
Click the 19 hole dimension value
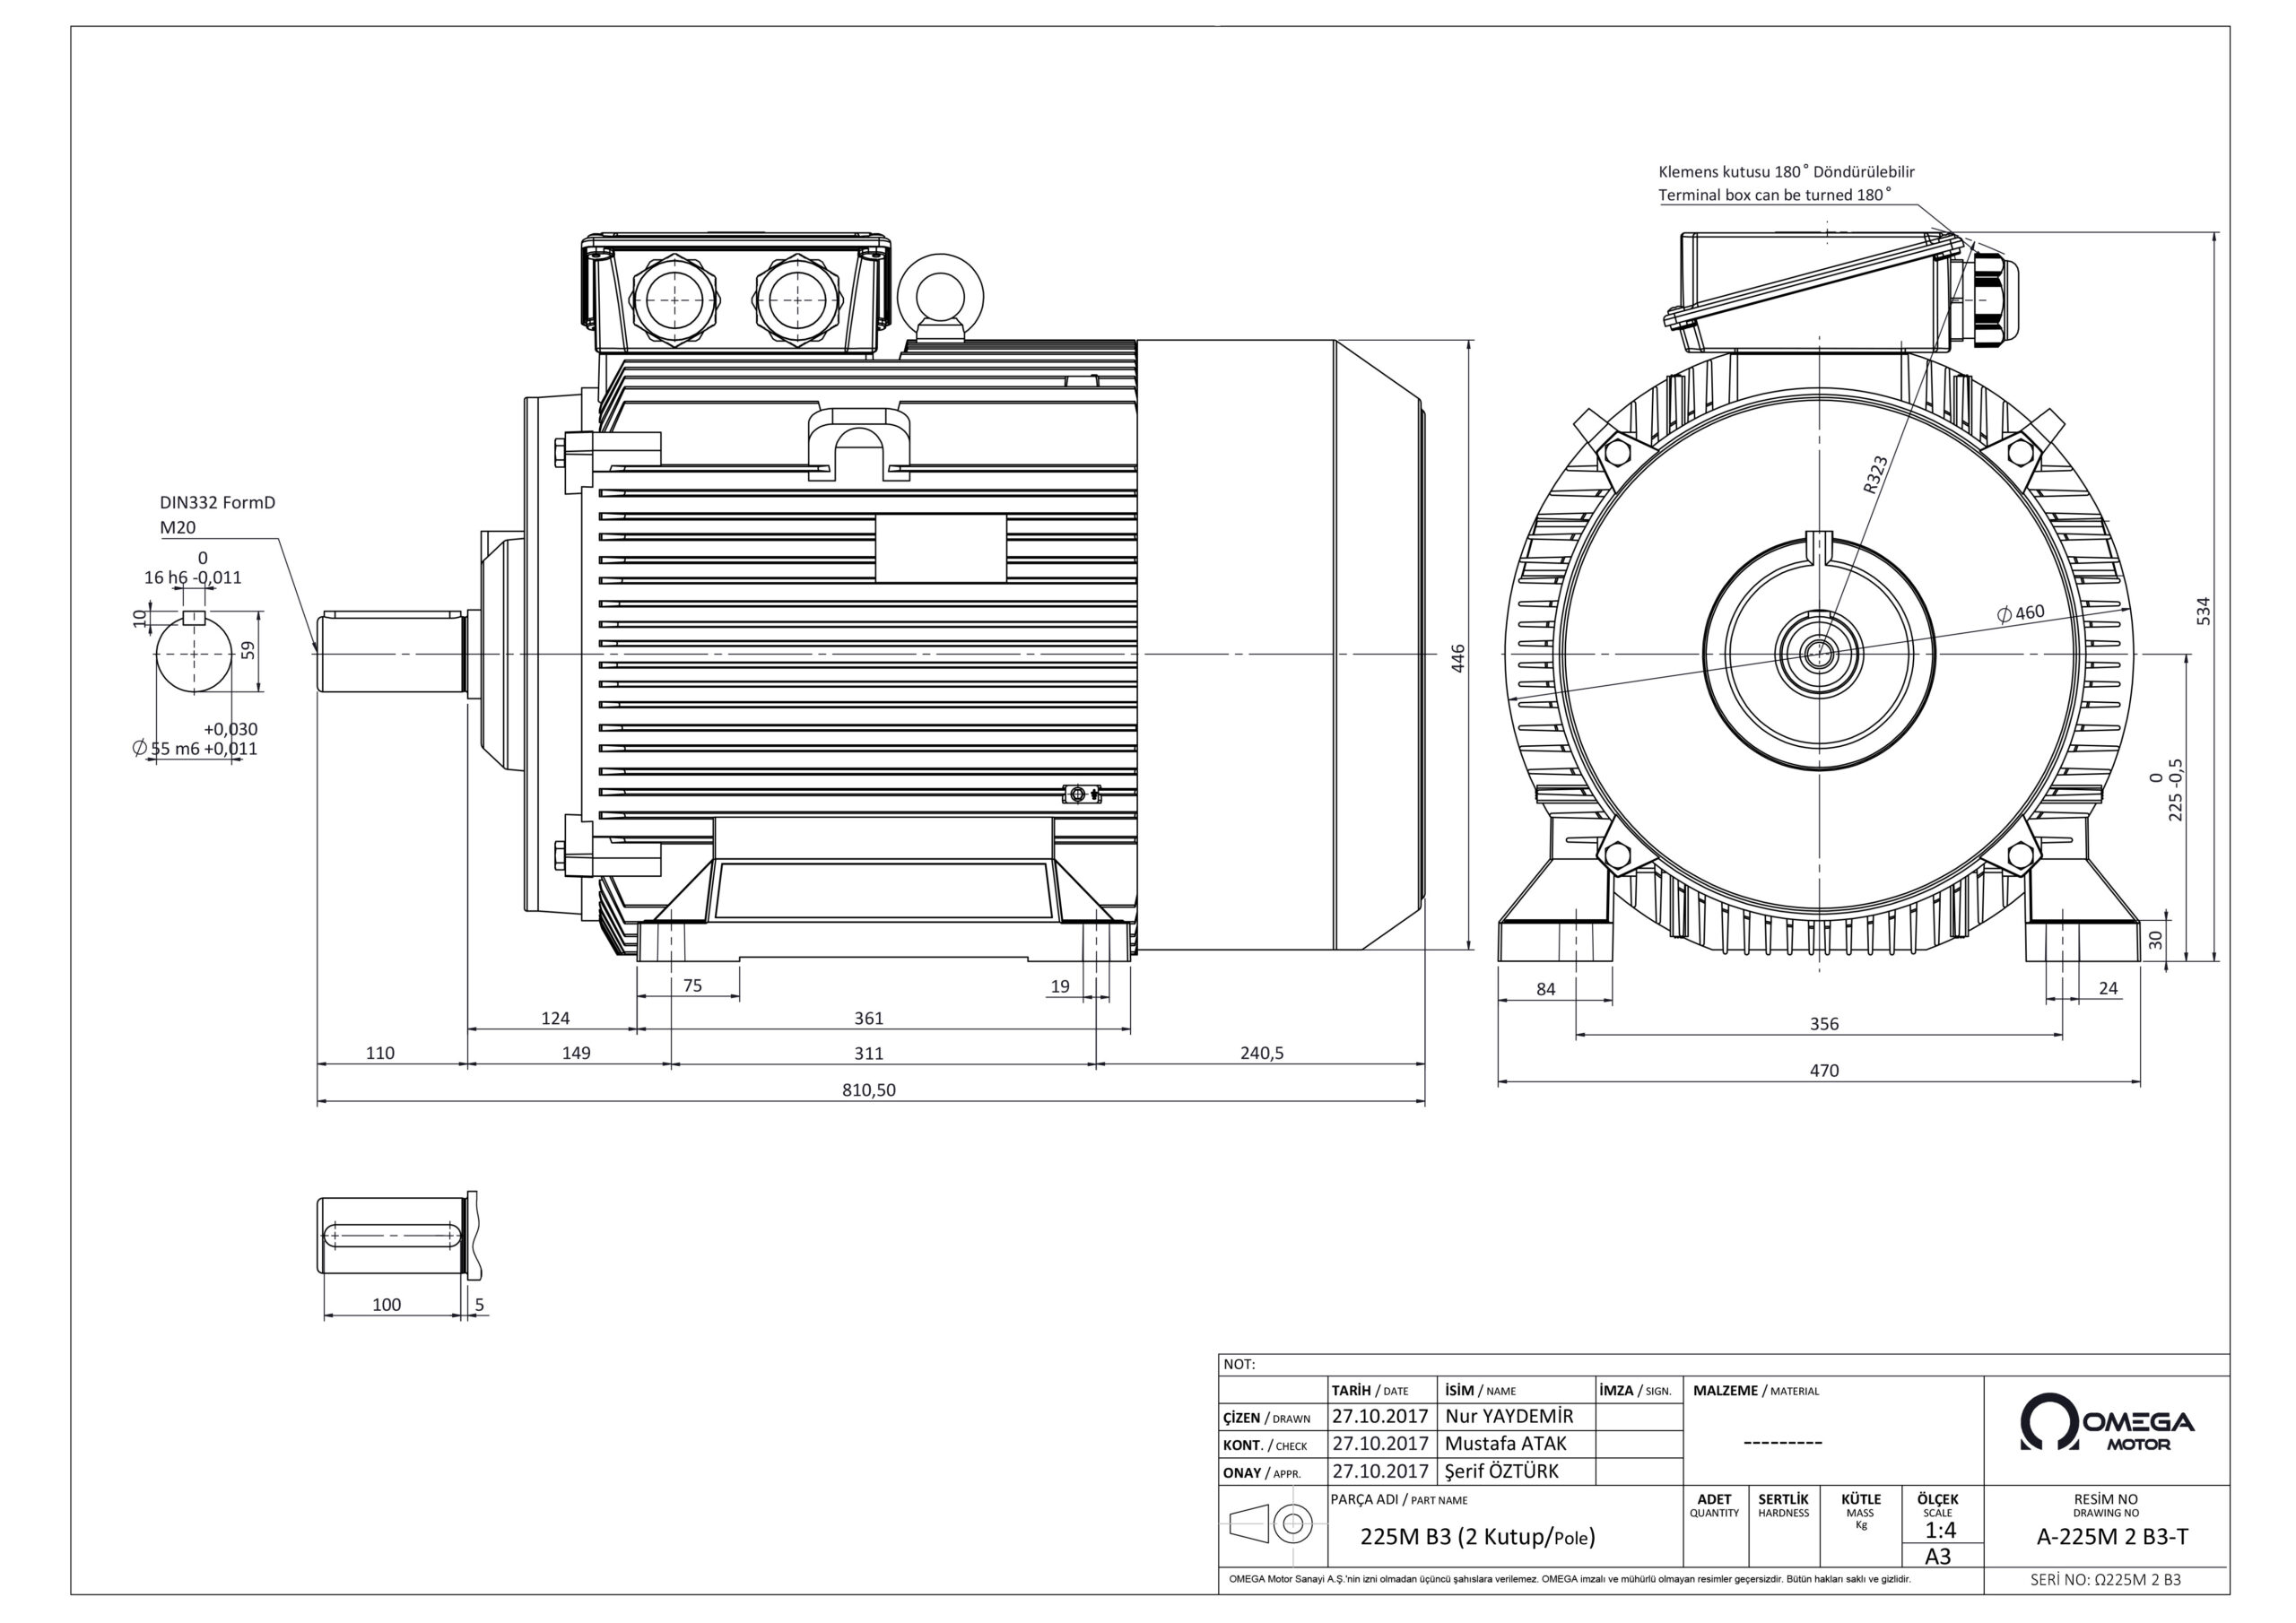point(1060,985)
